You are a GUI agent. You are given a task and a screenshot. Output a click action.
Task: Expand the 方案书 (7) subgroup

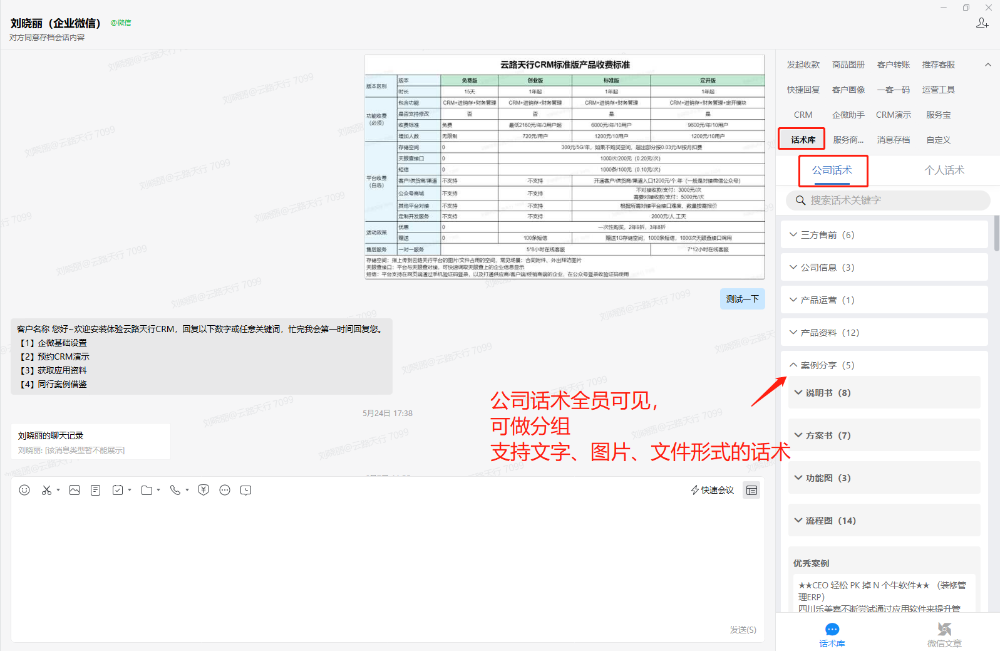pyautogui.click(x=884, y=435)
